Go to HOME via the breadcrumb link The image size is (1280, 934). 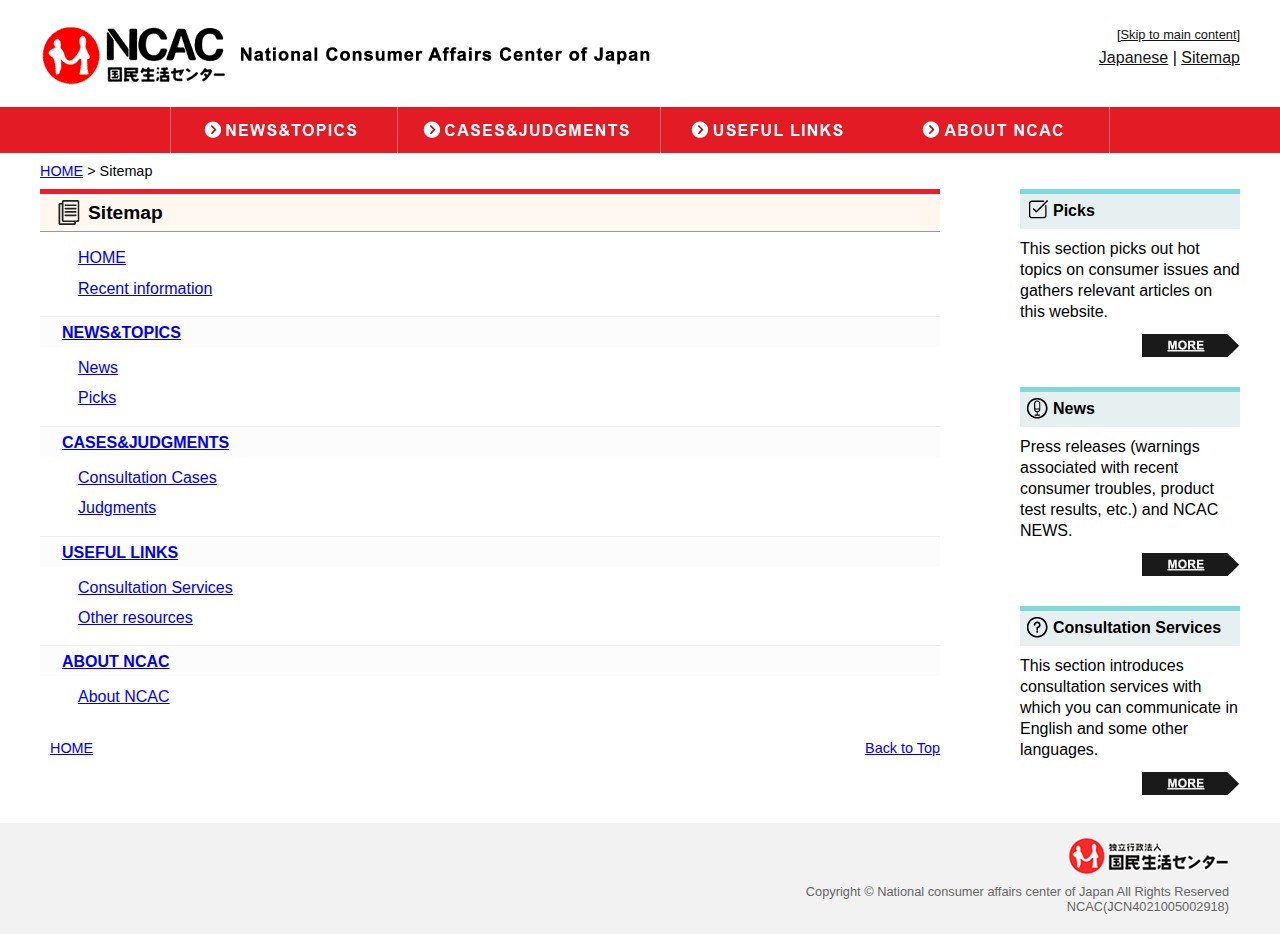[61, 171]
